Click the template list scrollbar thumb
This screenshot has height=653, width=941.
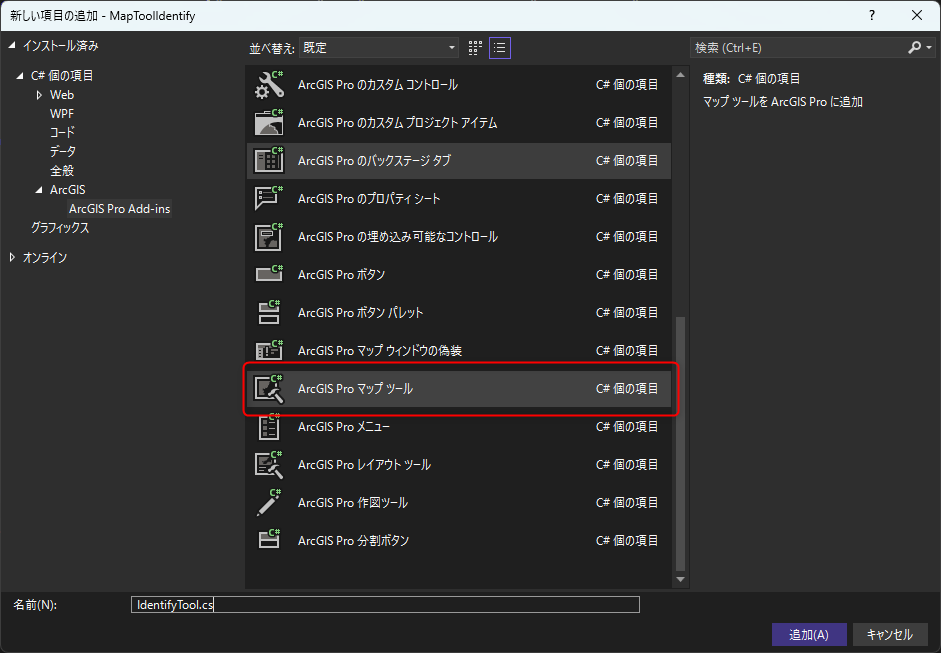[680, 443]
